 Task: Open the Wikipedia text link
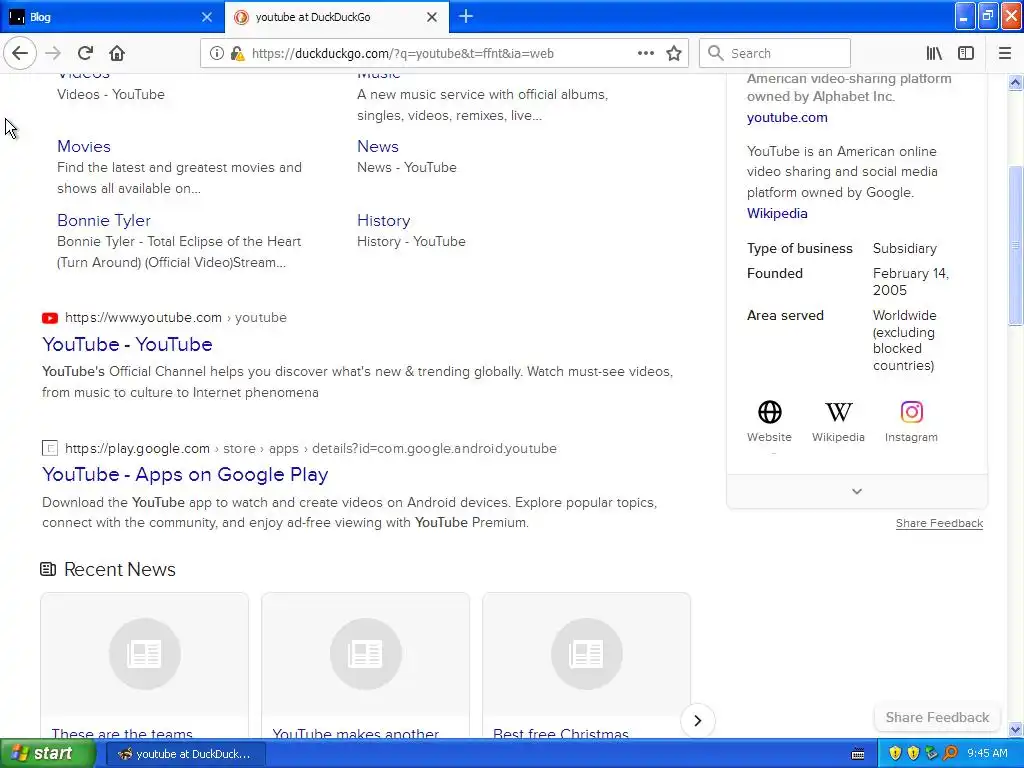coord(777,214)
